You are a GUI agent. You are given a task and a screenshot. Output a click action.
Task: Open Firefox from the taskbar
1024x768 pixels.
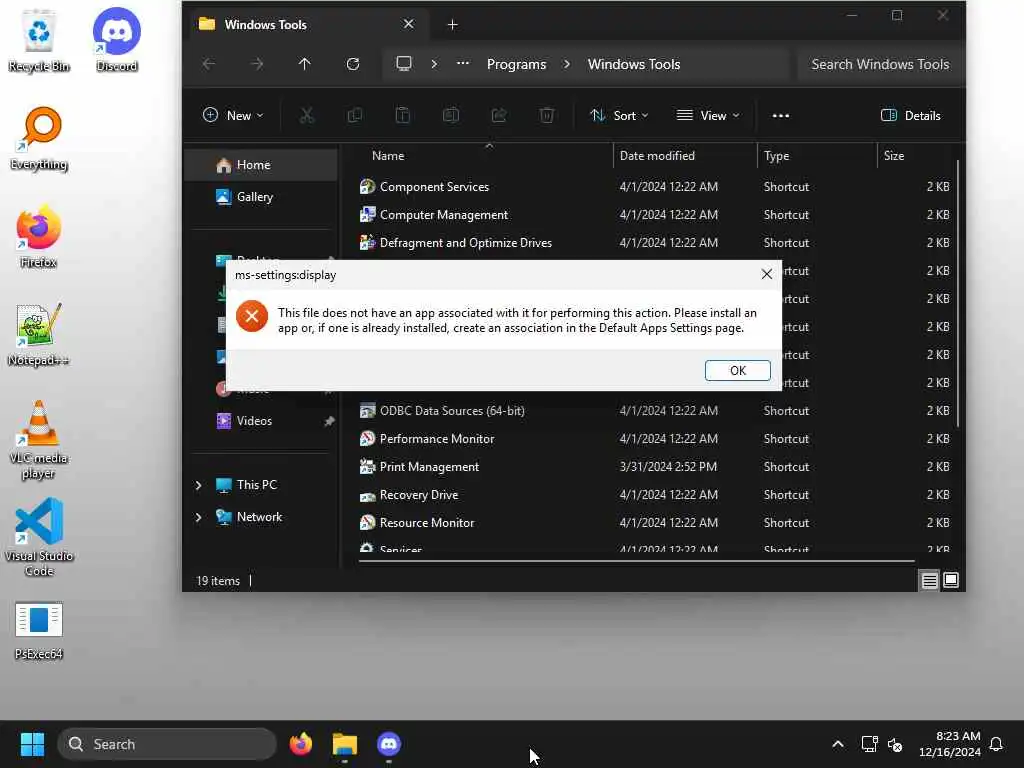coord(300,744)
